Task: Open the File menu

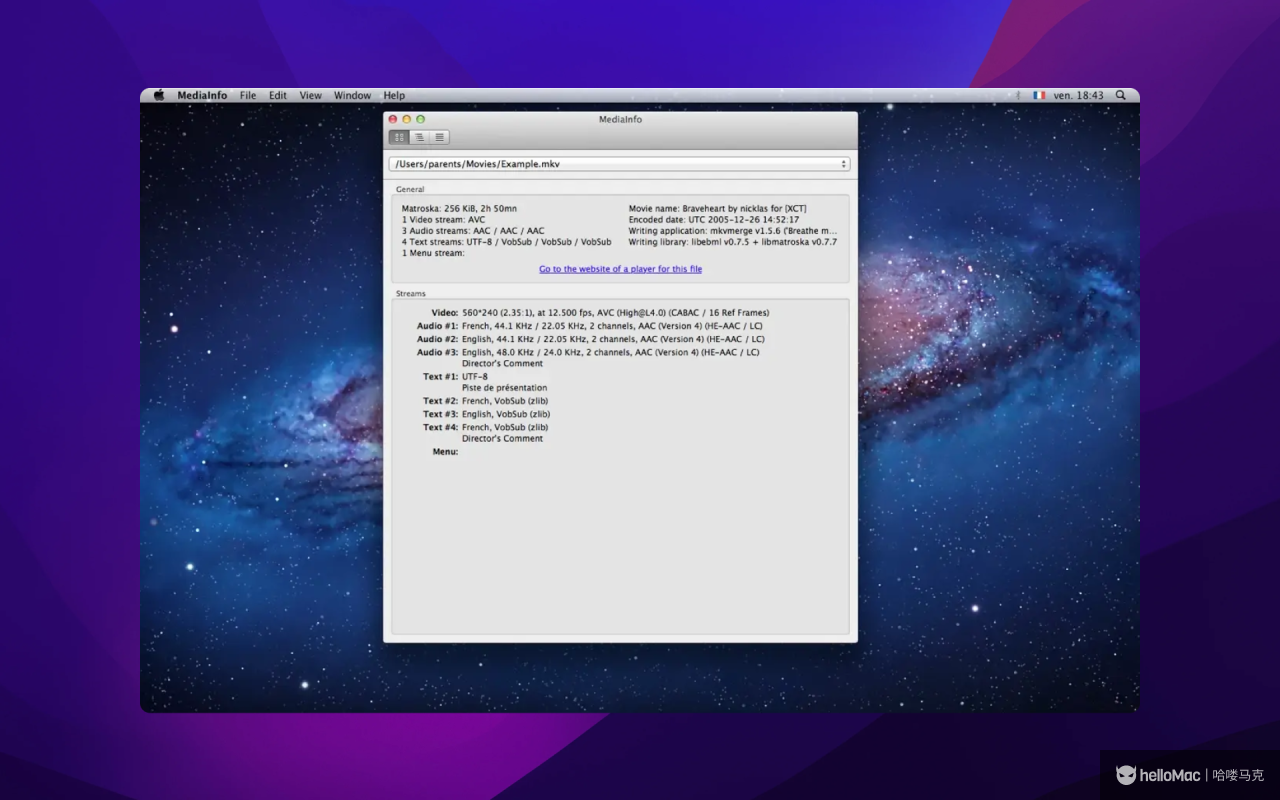Action: pyautogui.click(x=248, y=96)
